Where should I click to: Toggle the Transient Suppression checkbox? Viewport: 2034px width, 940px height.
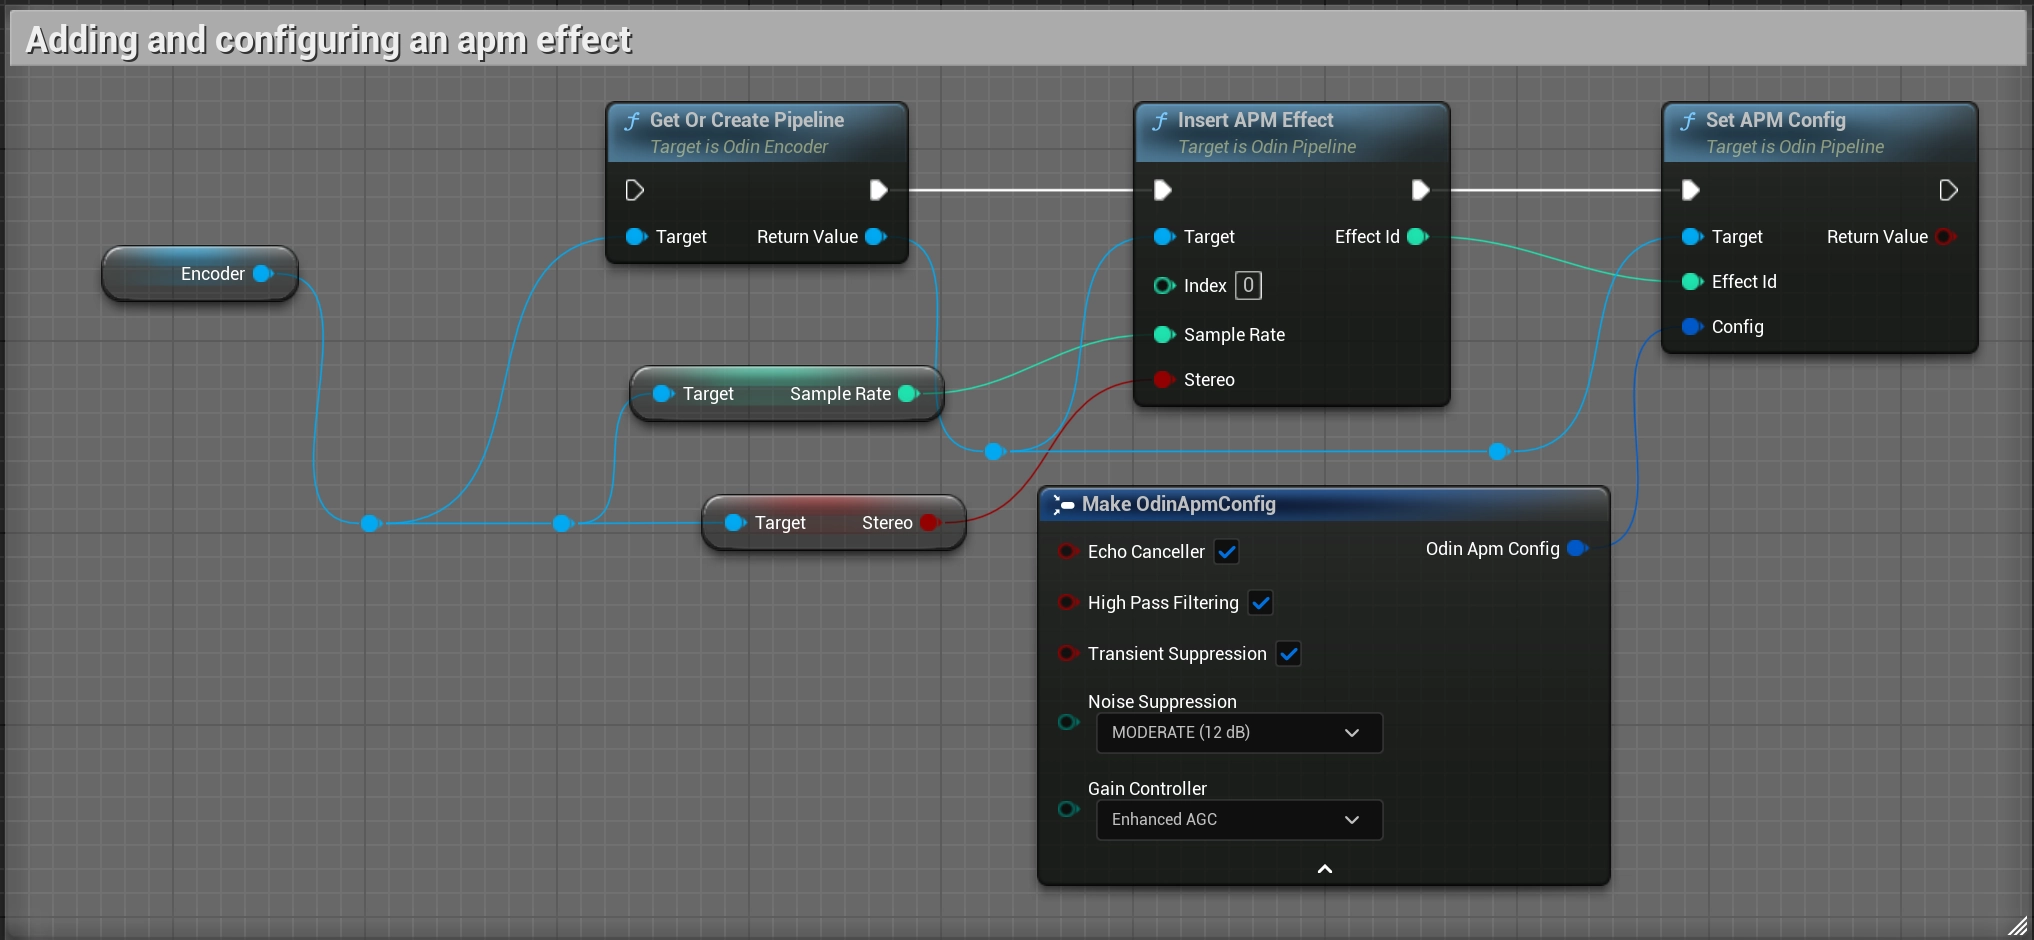[1288, 653]
